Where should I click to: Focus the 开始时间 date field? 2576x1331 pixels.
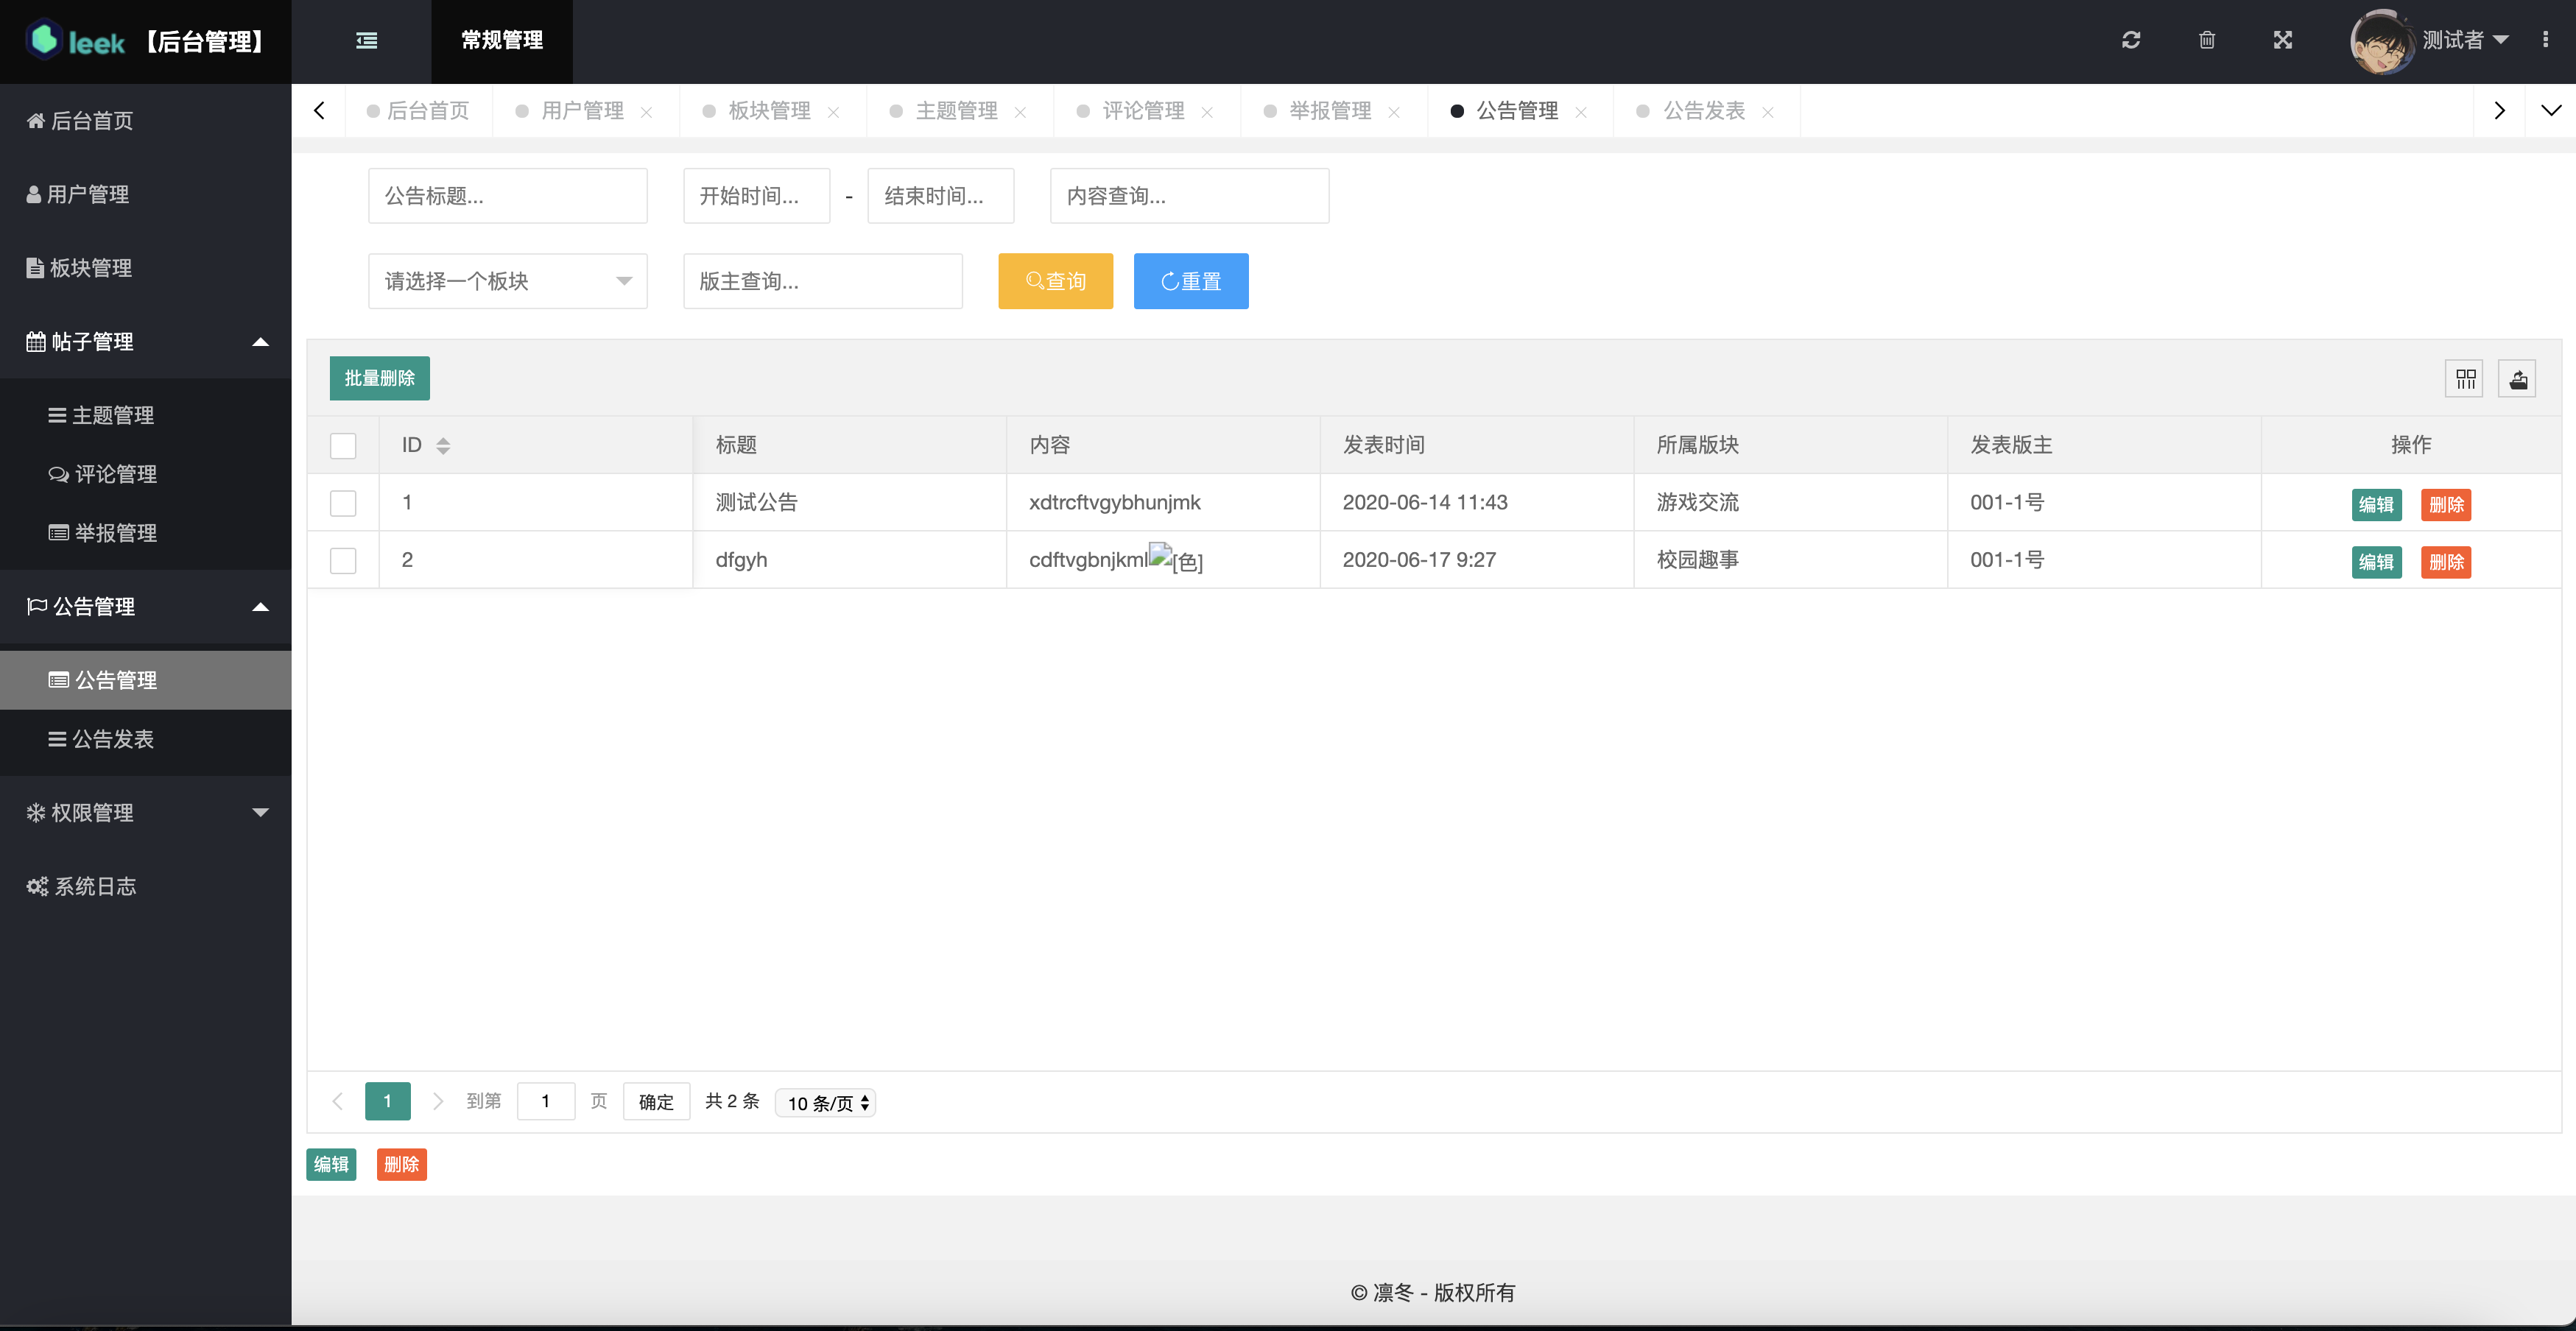pos(757,196)
